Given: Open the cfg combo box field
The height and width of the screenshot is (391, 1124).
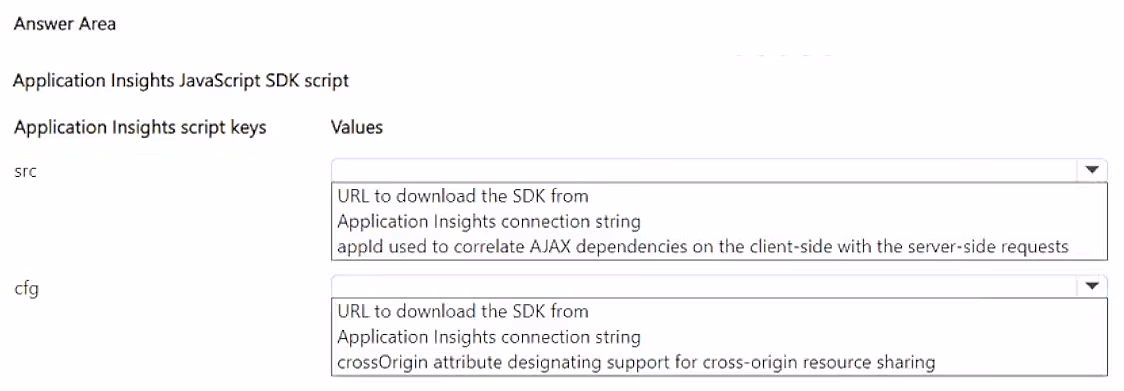Looking at the screenshot, I should point(719,286).
